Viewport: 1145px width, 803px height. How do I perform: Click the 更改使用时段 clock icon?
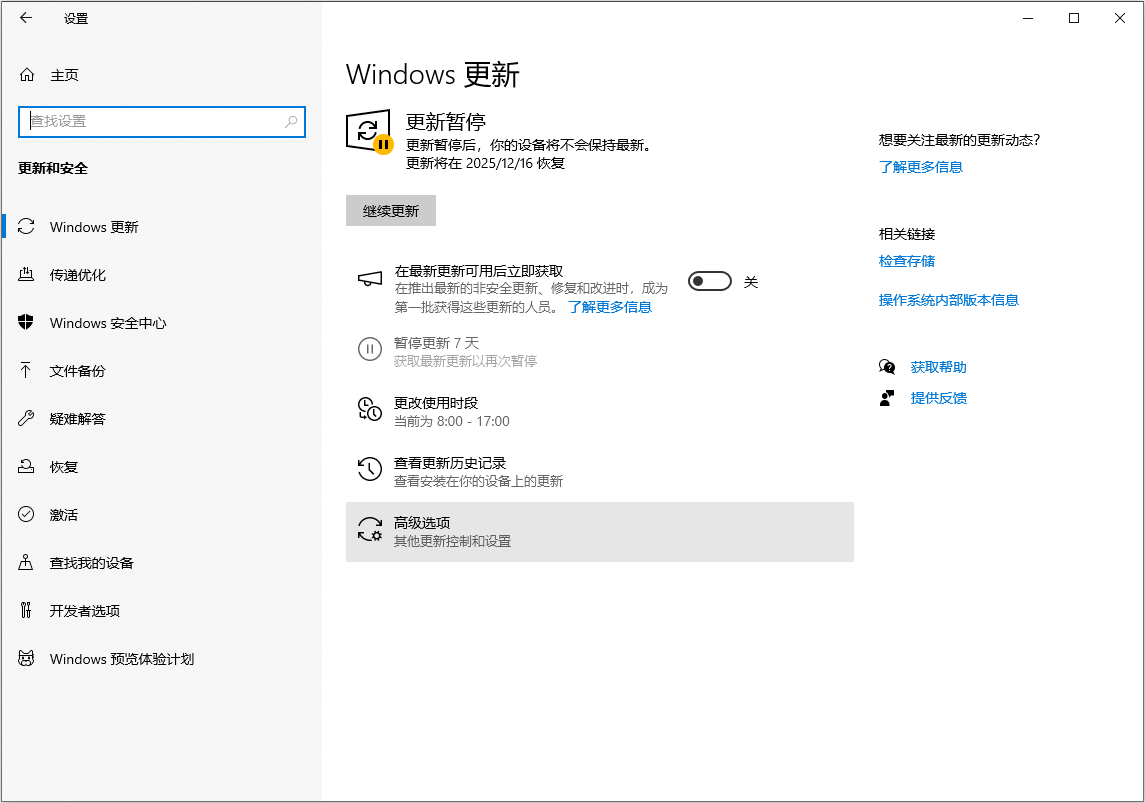[x=370, y=409]
